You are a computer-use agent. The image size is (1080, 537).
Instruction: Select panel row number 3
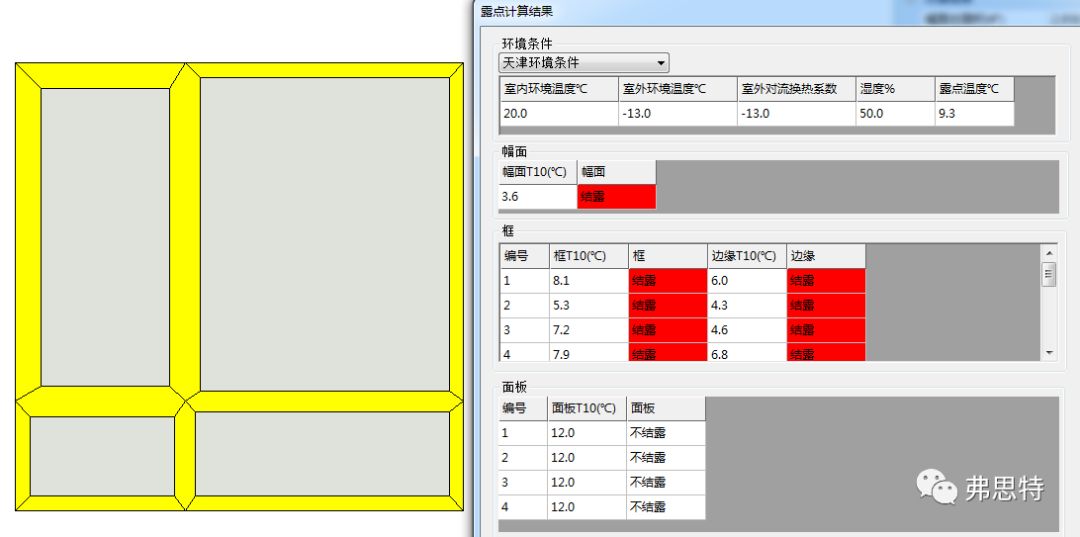point(522,482)
